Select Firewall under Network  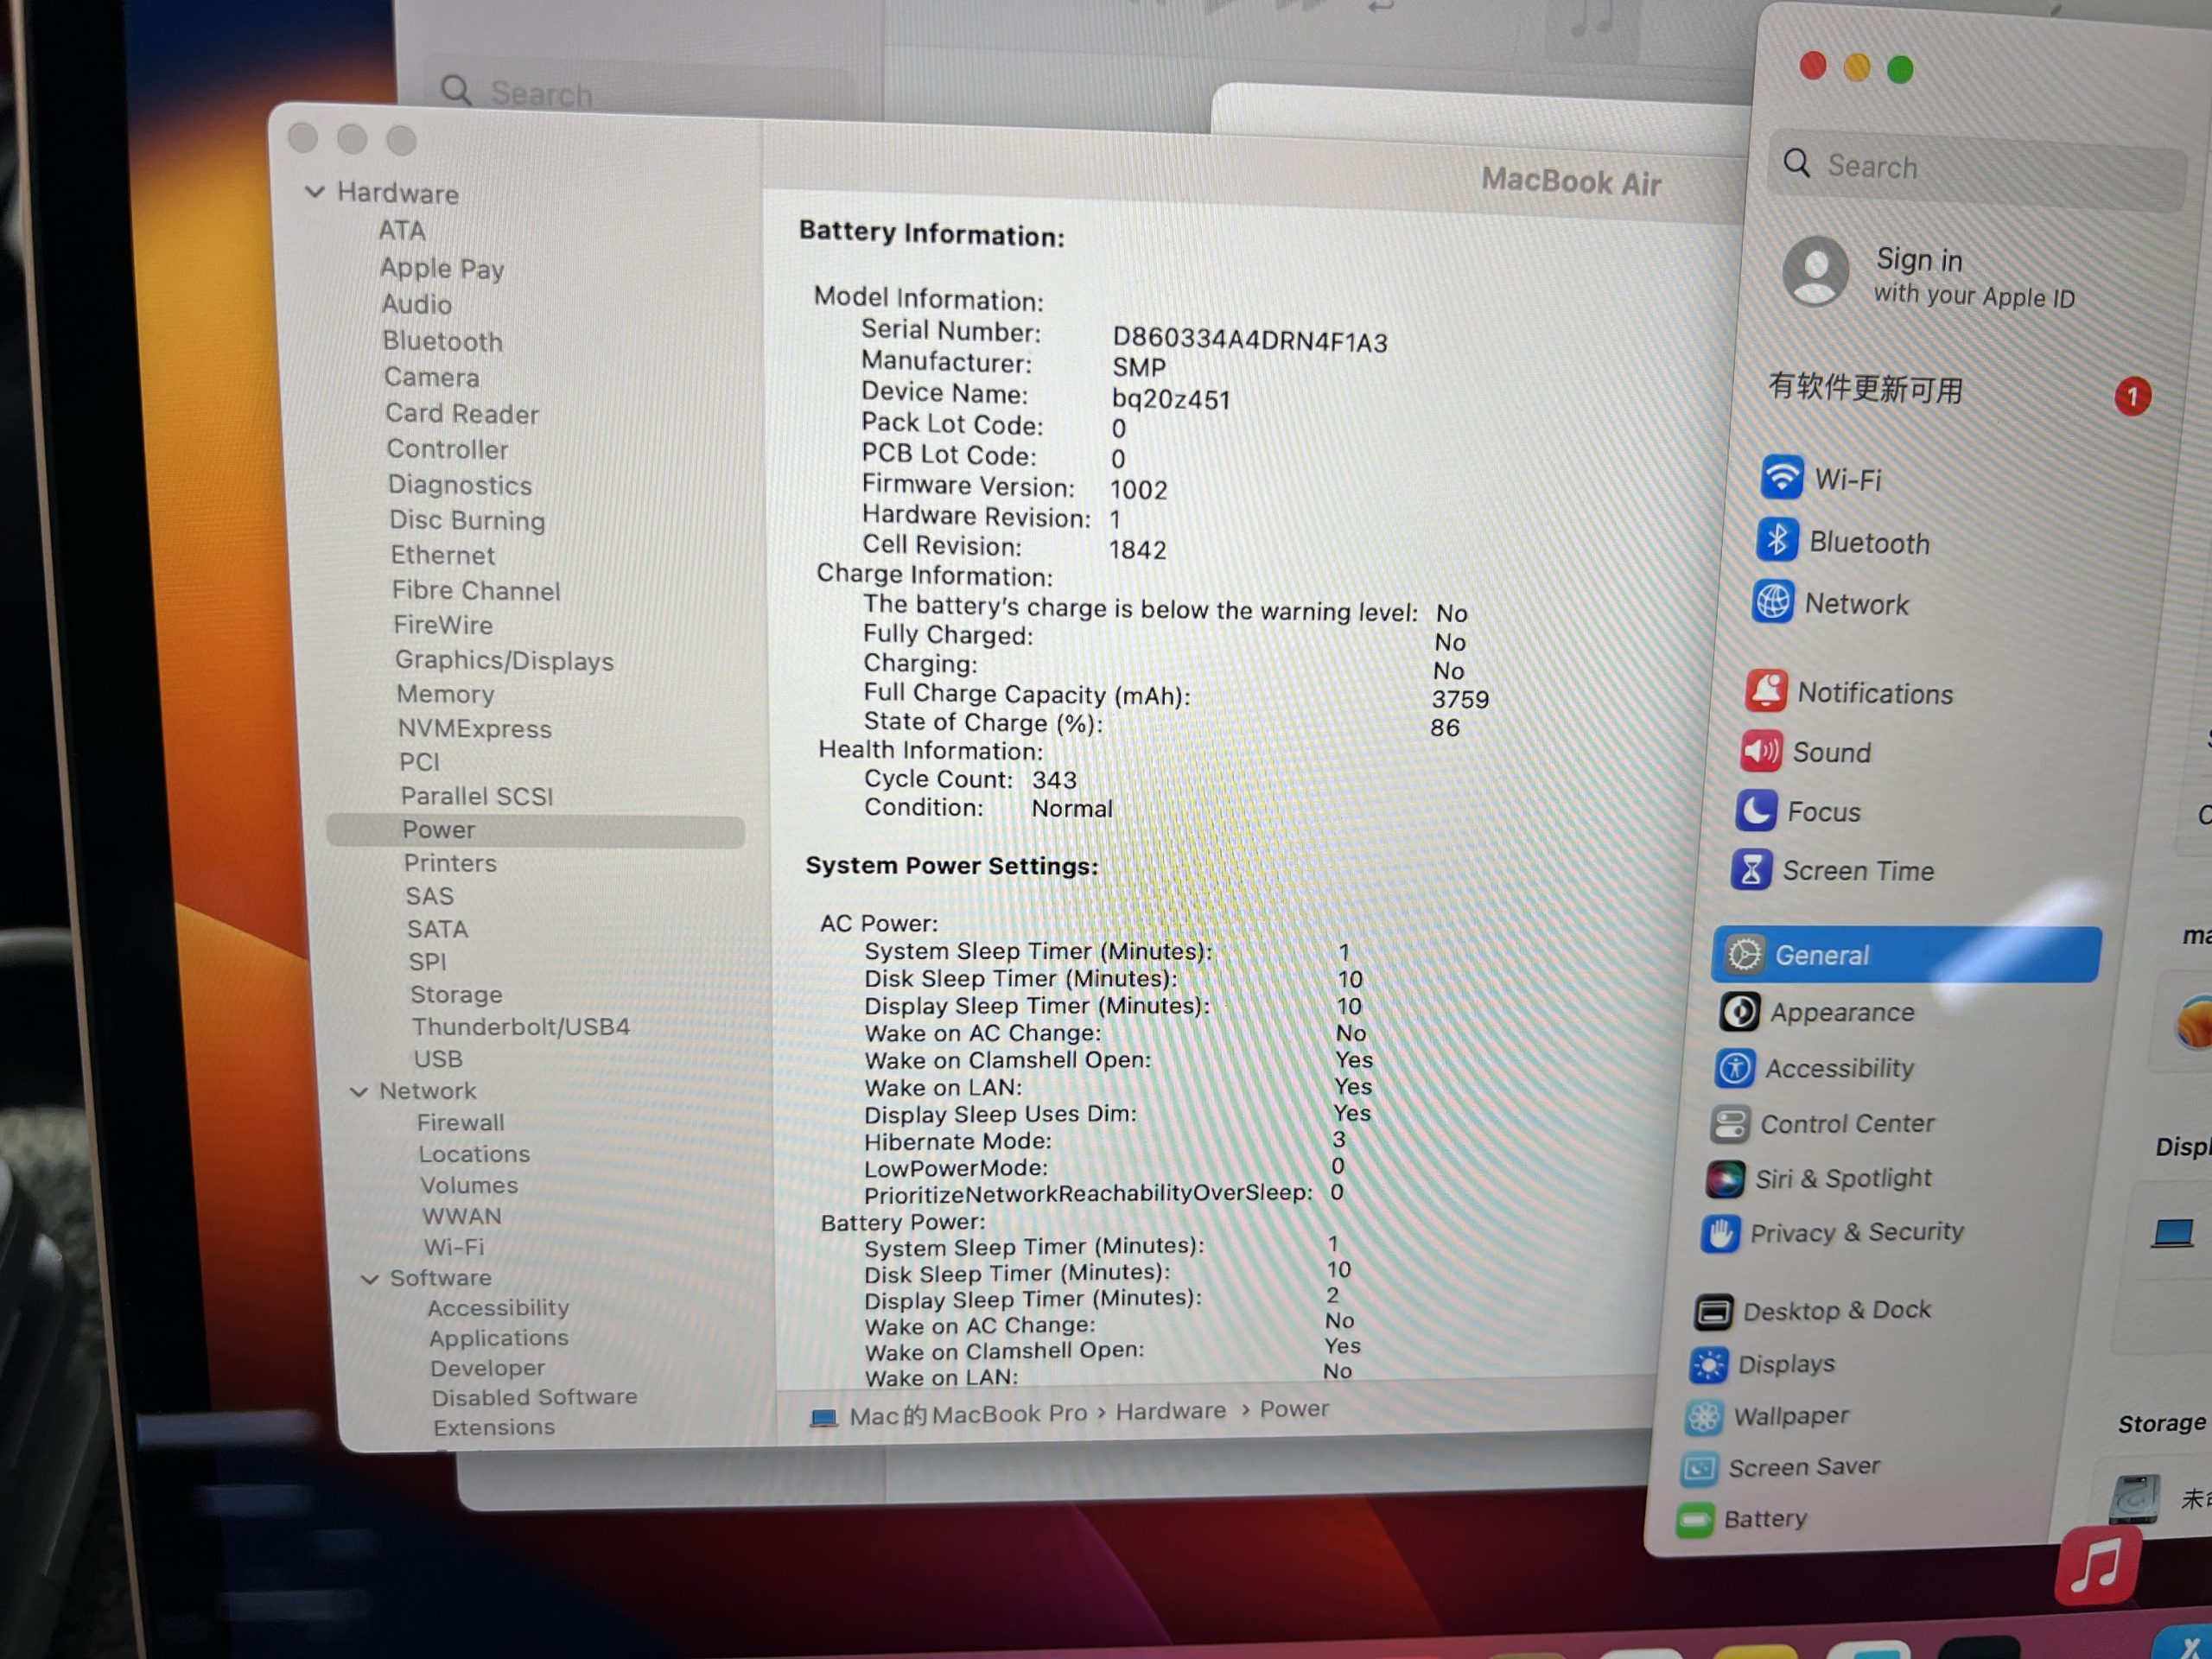pos(461,1123)
